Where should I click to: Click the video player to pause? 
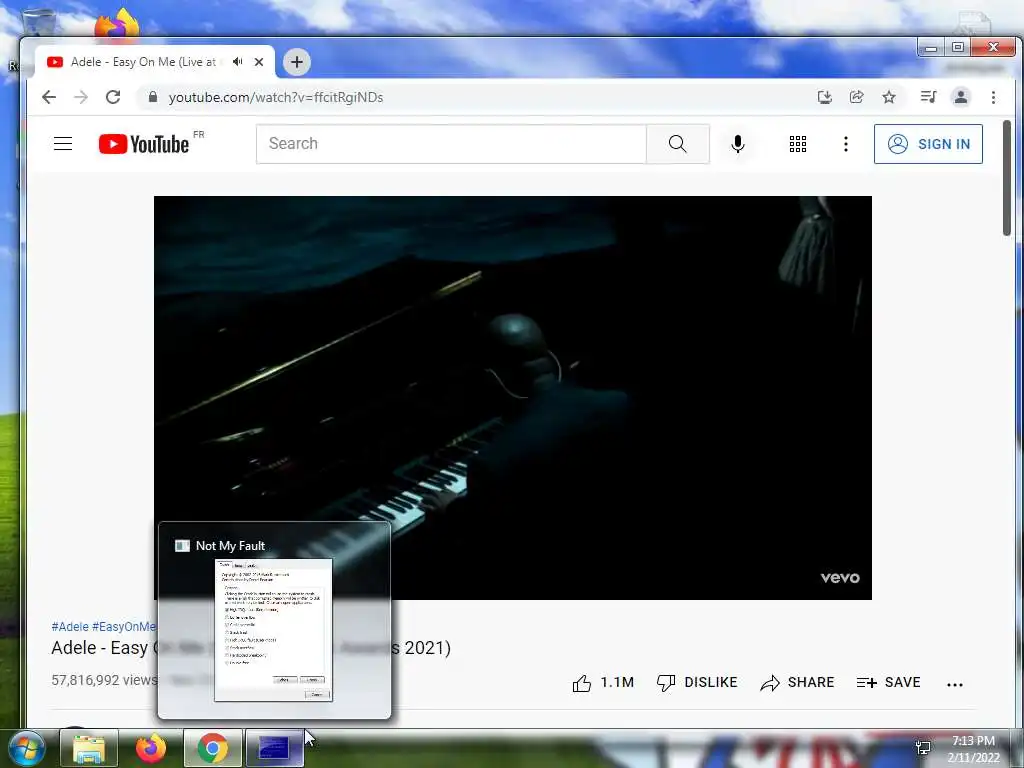click(x=513, y=397)
